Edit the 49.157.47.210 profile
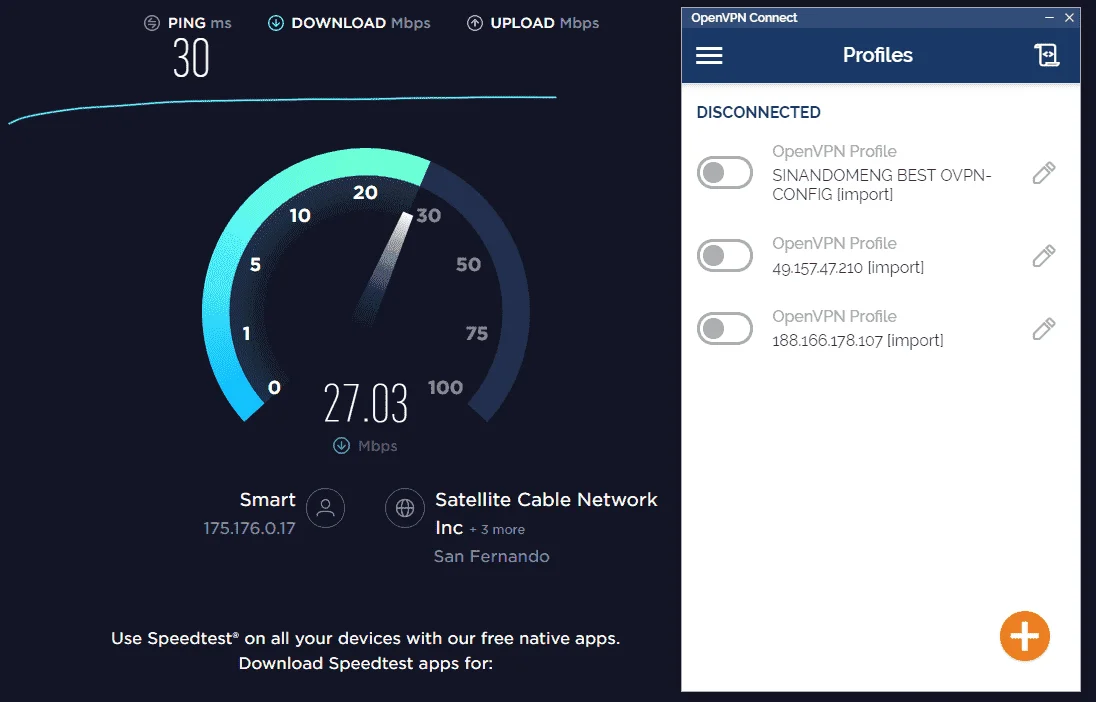Viewport: 1096px width, 702px height. coord(1044,256)
